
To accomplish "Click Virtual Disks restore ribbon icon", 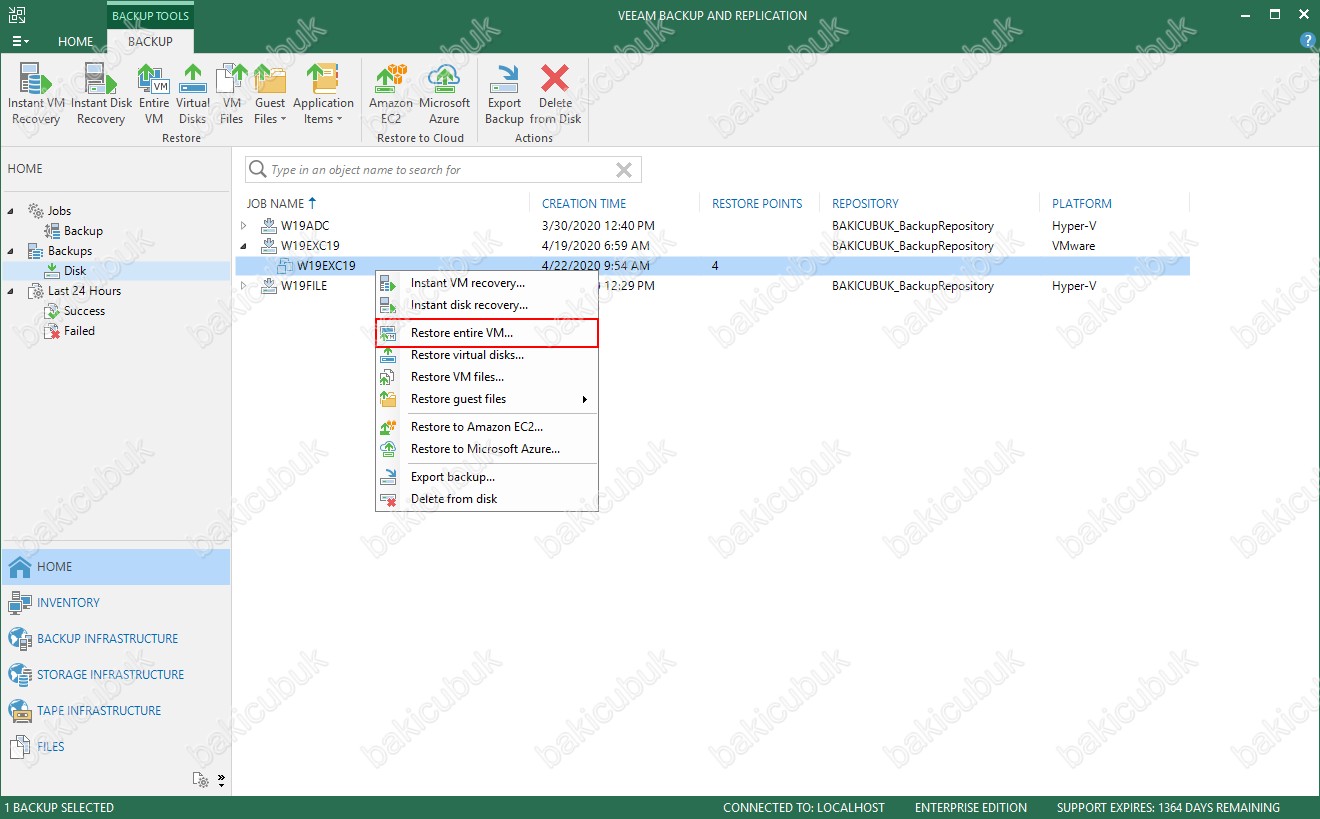I will [192, 94].
